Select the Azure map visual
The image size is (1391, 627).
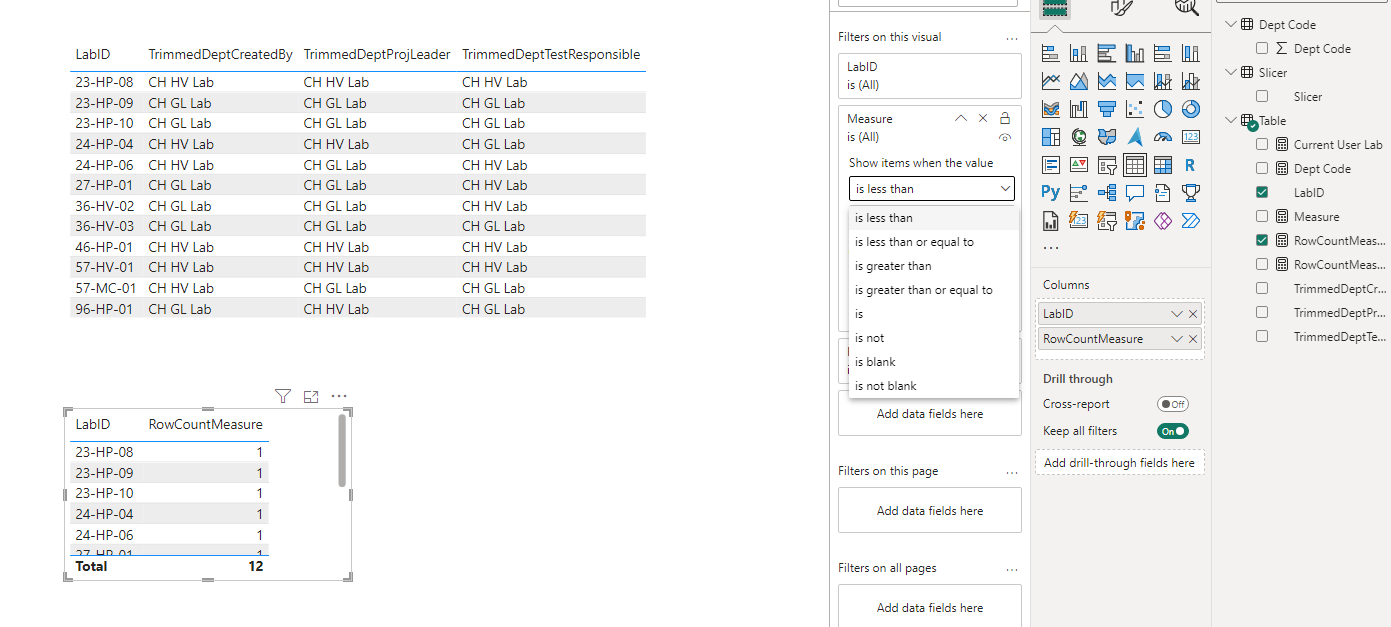(x=1135, y=137)
